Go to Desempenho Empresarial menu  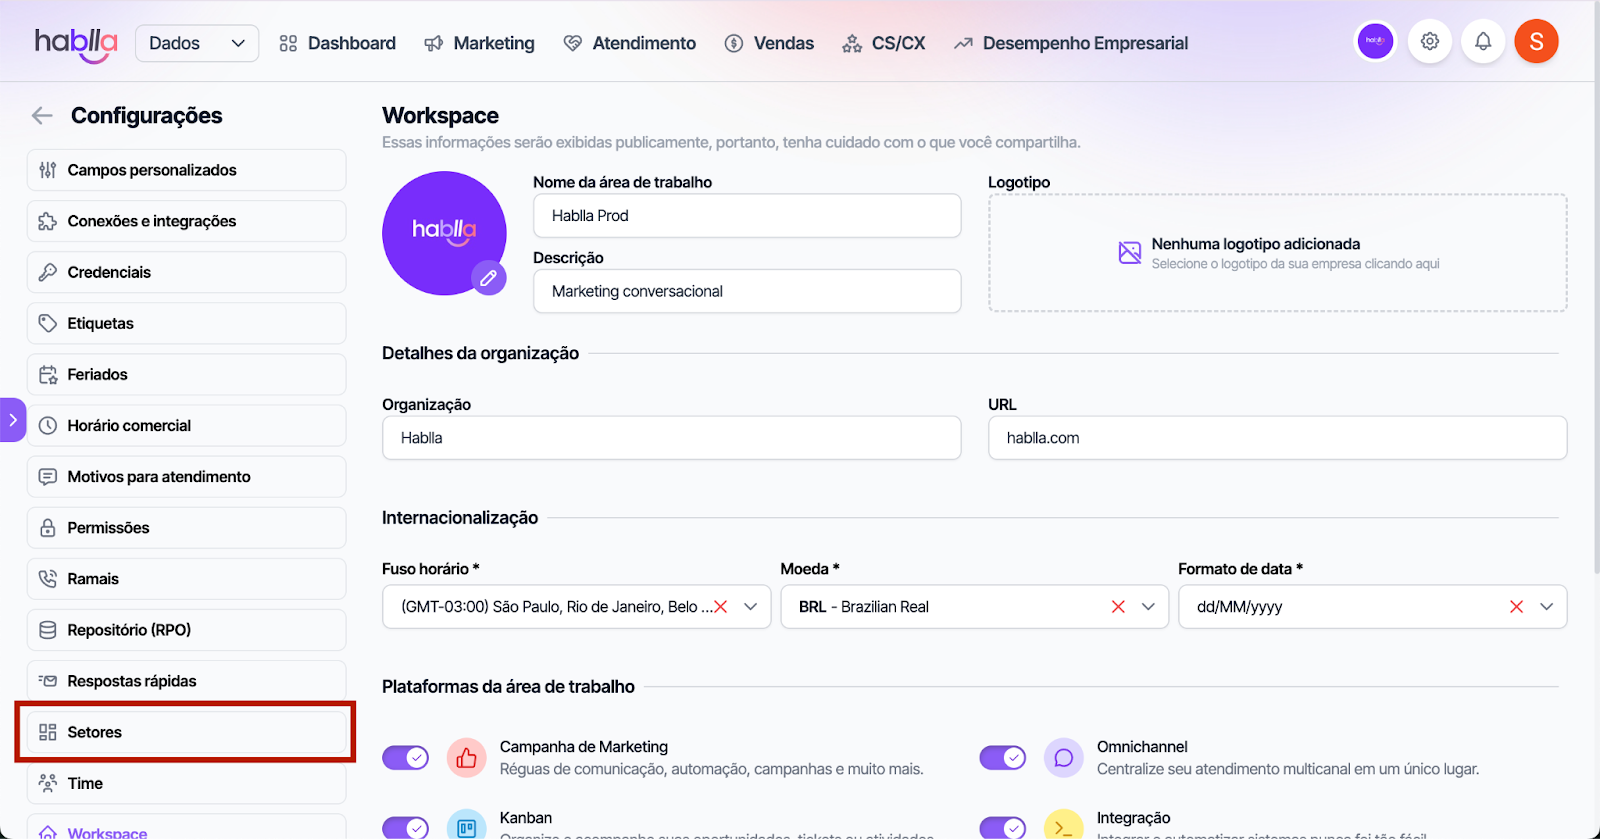1071,43
